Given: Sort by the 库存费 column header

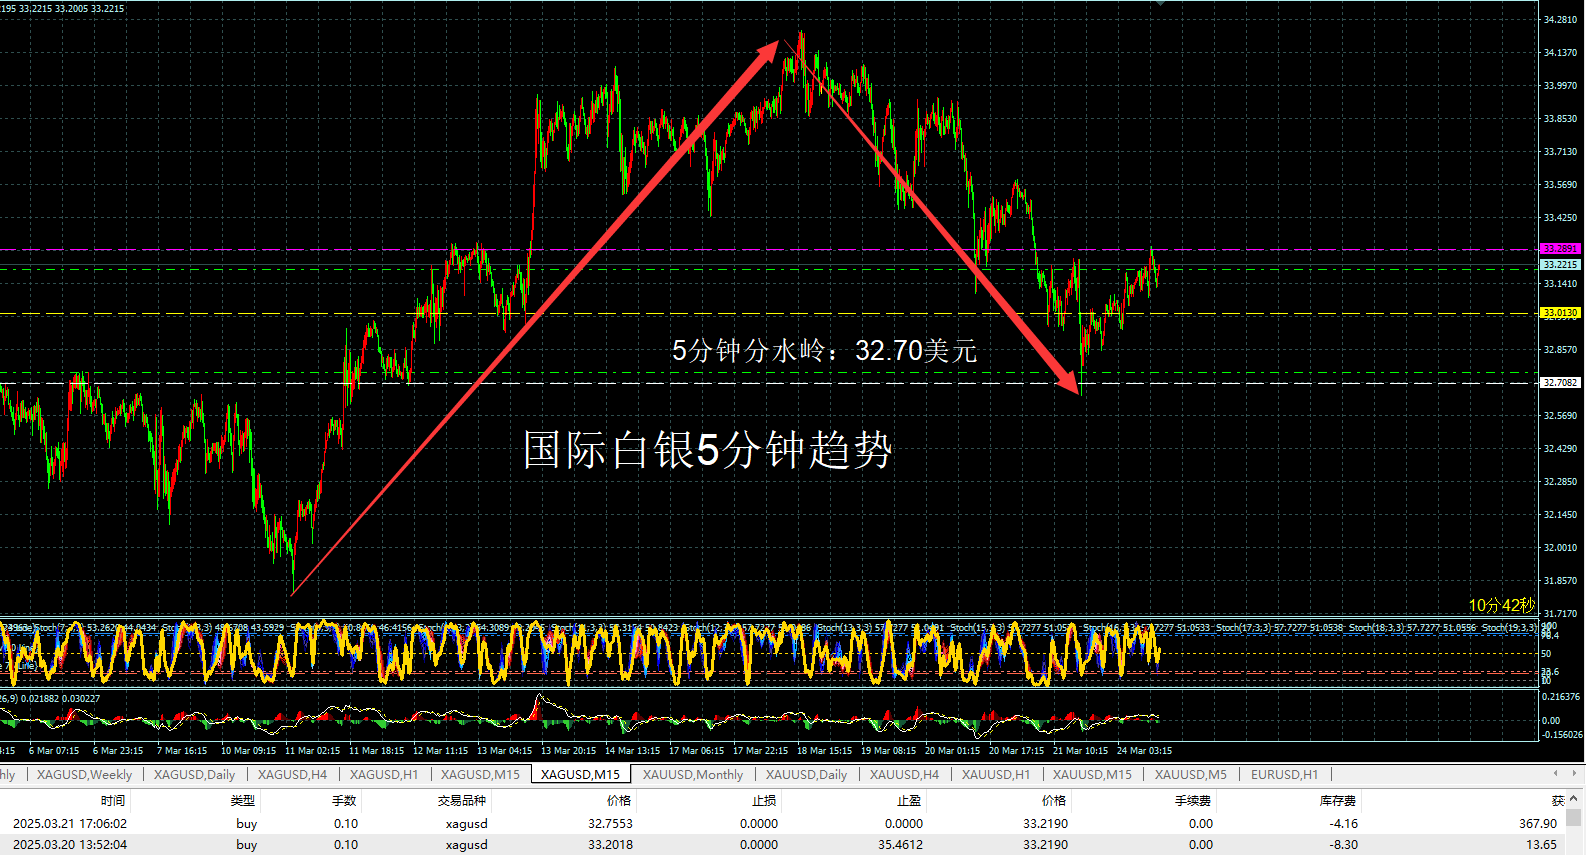Looking at the screenshot, I should point(1337,801).
